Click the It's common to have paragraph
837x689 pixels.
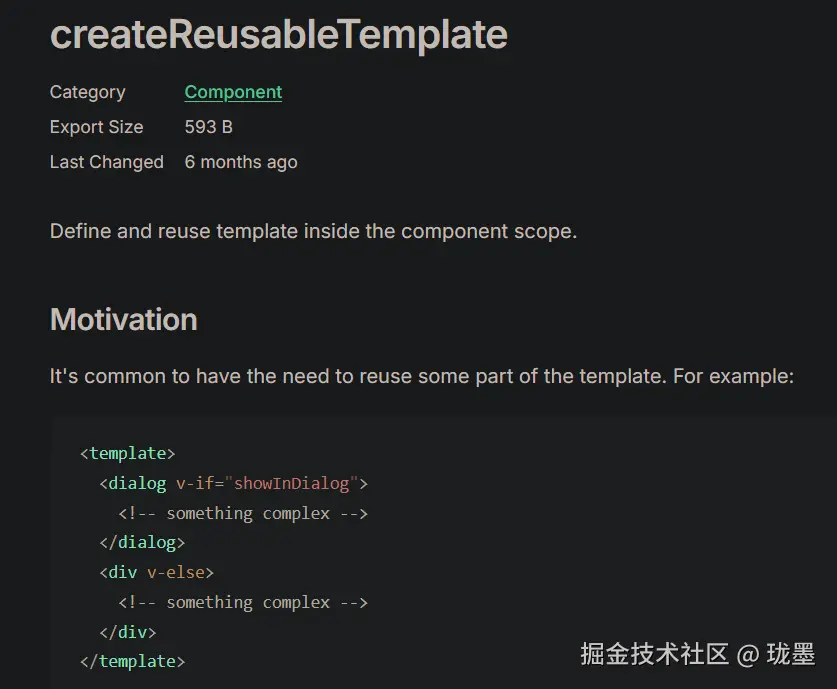click(x=421, y=377)
